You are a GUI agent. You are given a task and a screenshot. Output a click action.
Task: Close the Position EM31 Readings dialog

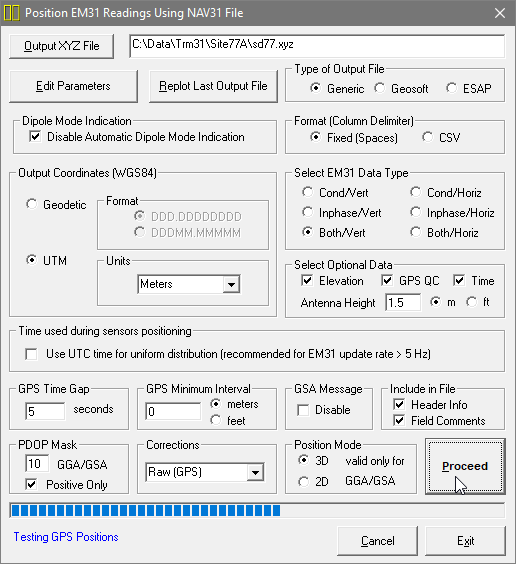(499, 13)
